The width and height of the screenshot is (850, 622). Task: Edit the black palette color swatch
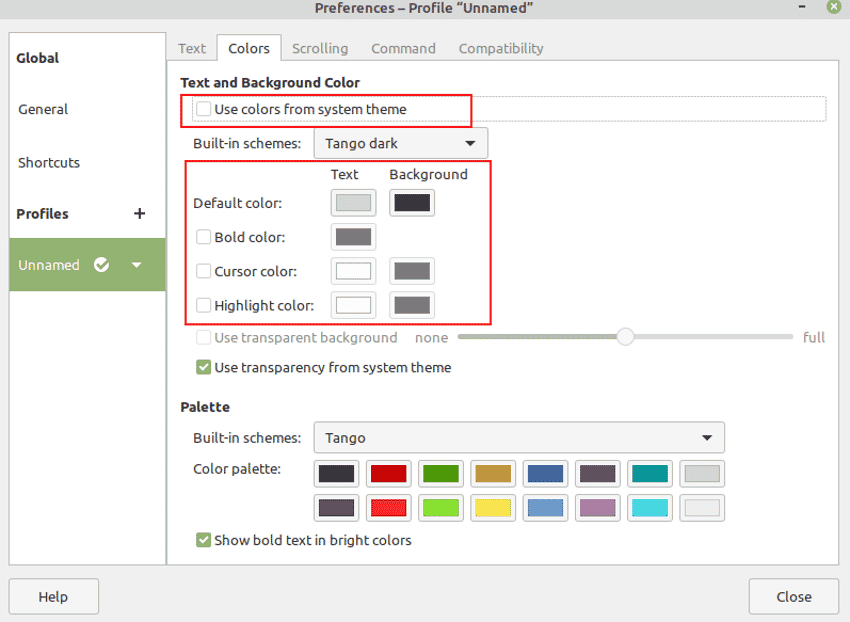pos(337,473)
